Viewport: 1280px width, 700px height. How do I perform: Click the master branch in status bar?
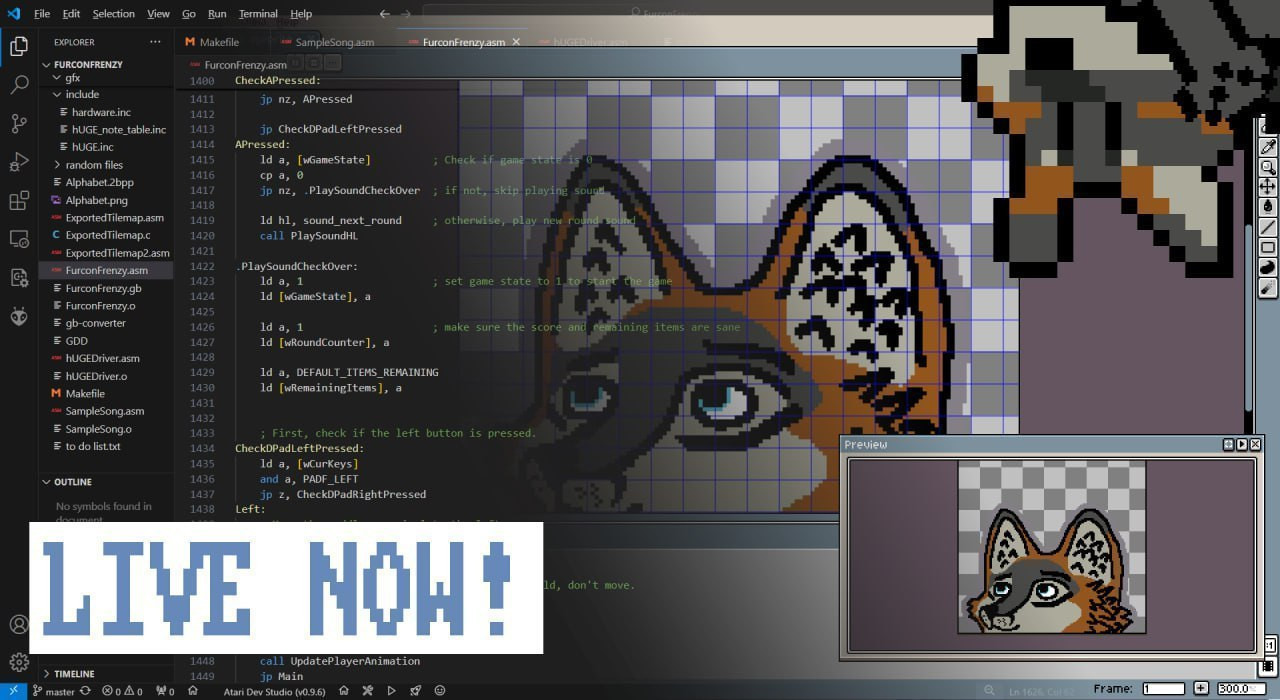click(53, 691)
